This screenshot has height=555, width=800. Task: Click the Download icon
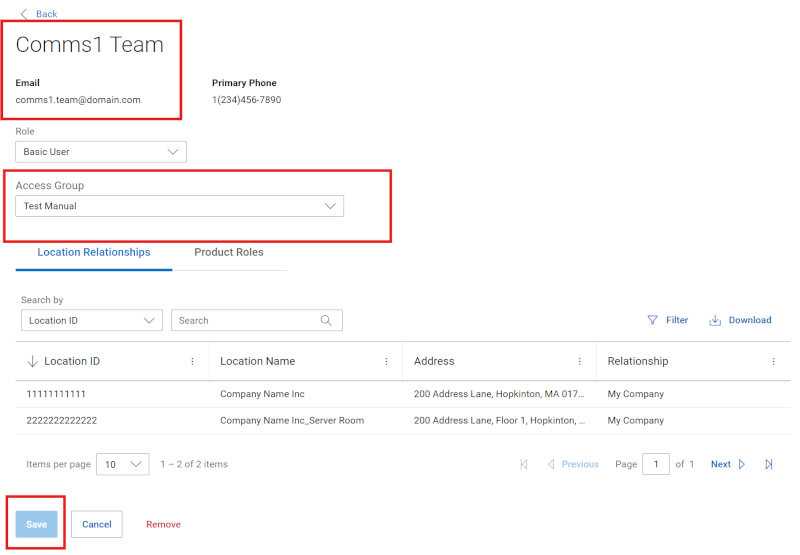[x=715, y=321]
